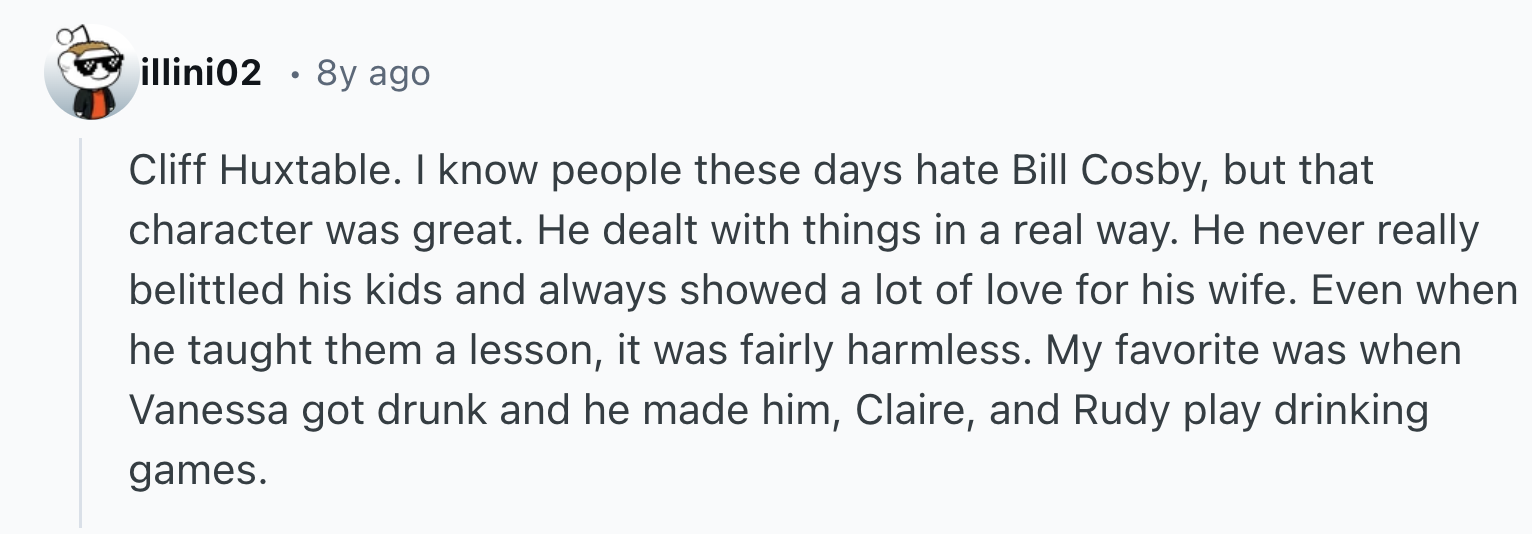Click the dot separator before the timestamp
1532x534 pixels.
293,74
